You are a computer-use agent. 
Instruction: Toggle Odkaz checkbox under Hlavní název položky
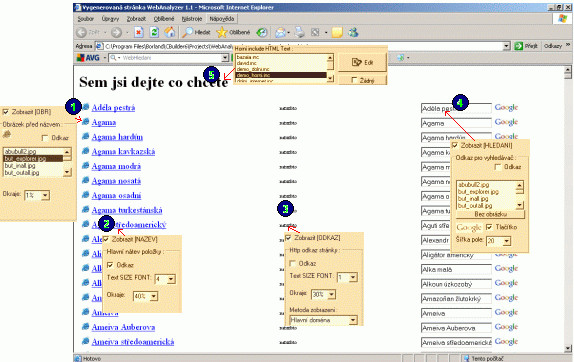(x=110, y=265)
